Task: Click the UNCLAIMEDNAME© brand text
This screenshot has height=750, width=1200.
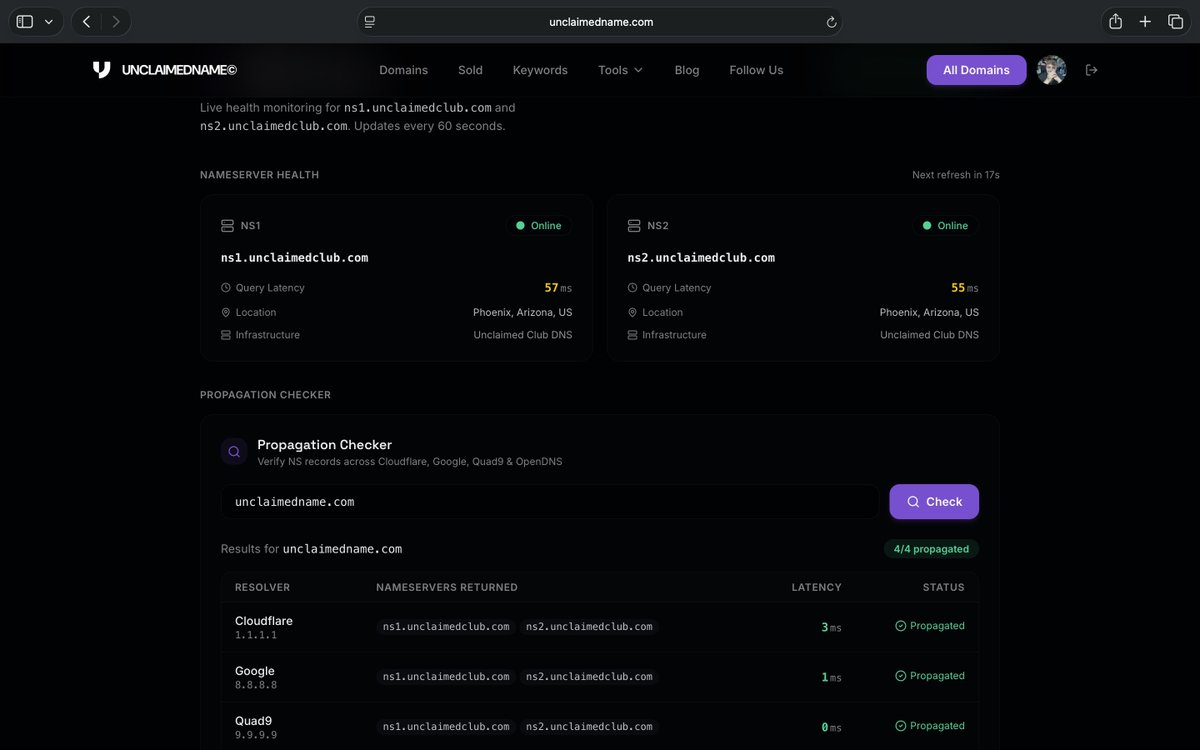Action: (x=179, y=70)
